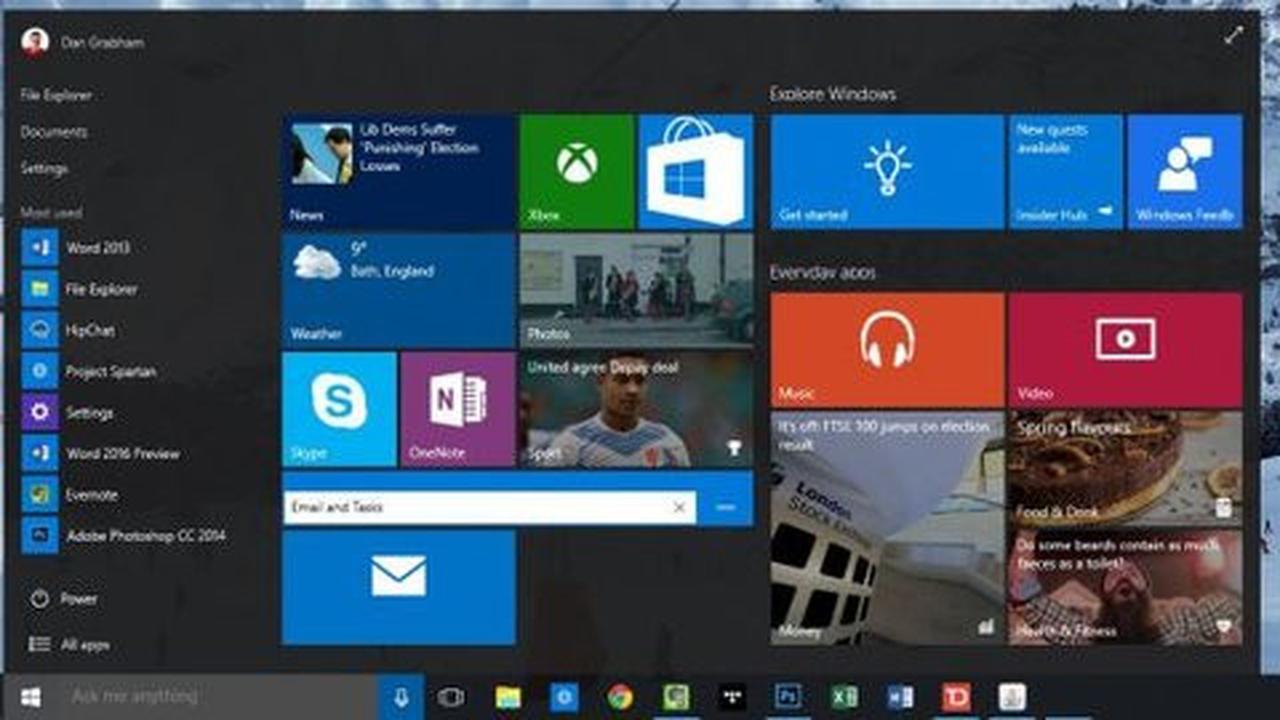Click the Explore Windows group heading
The height and width of the screenshot is (720, 1280).
[x=833, y=94]
